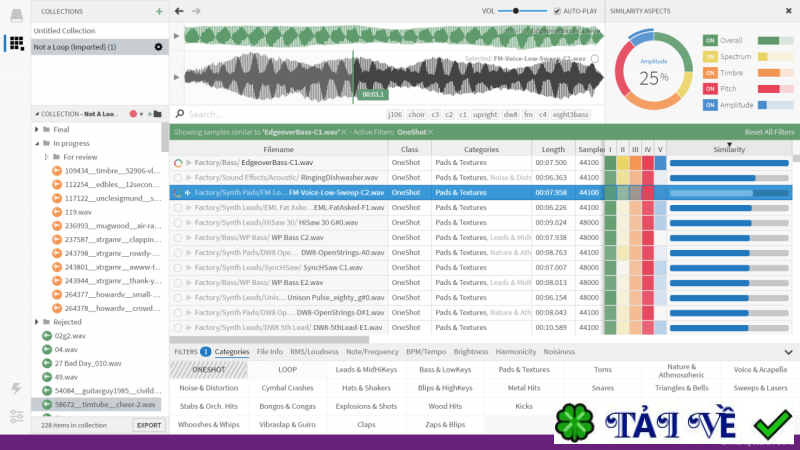Click the lightning bolt icon in sidebar
The height and width of the screenshot is (450, 800).
[x=15, y=388]
